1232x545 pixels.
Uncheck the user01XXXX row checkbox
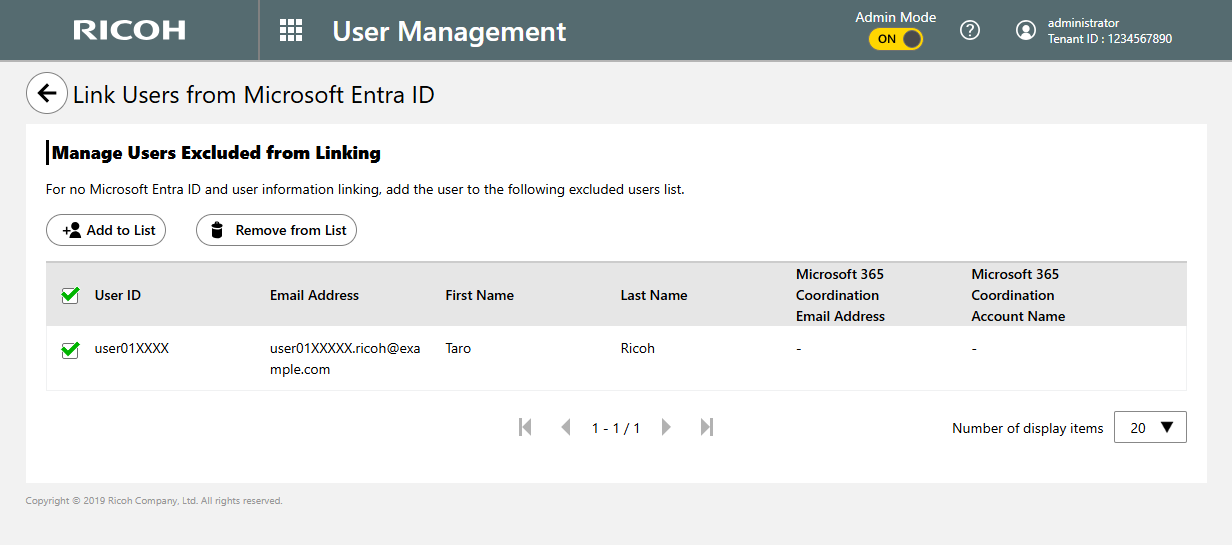(70, 349)
